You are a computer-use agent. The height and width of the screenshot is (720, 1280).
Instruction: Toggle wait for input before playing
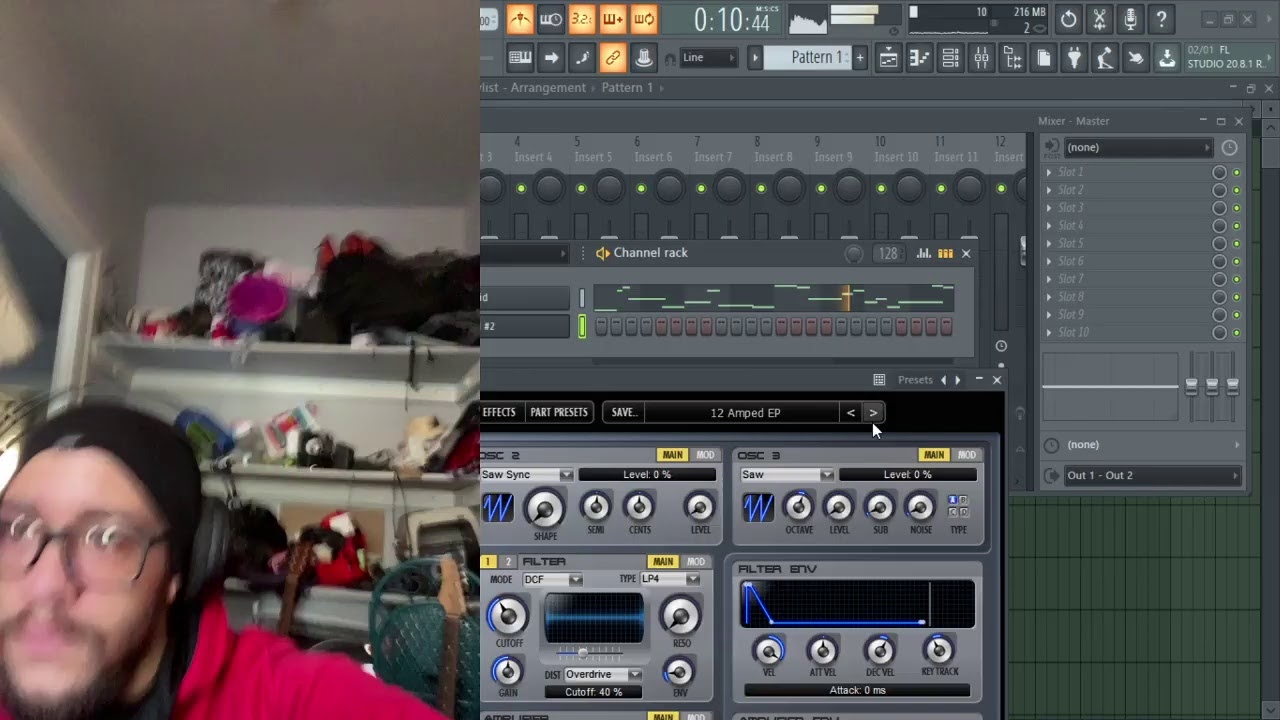[x=551, y=19]
